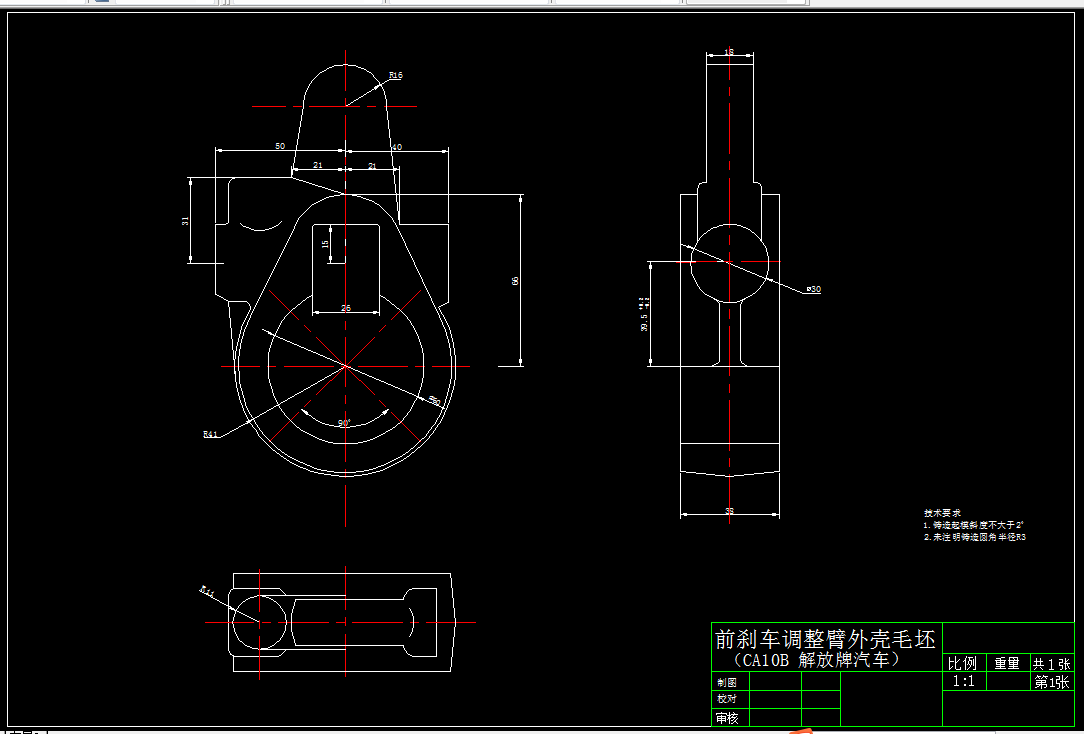The height and width of the screenshot is (734, 1084).
Task: Select the 比例 cell in title block
Action: tap(962, 664)
